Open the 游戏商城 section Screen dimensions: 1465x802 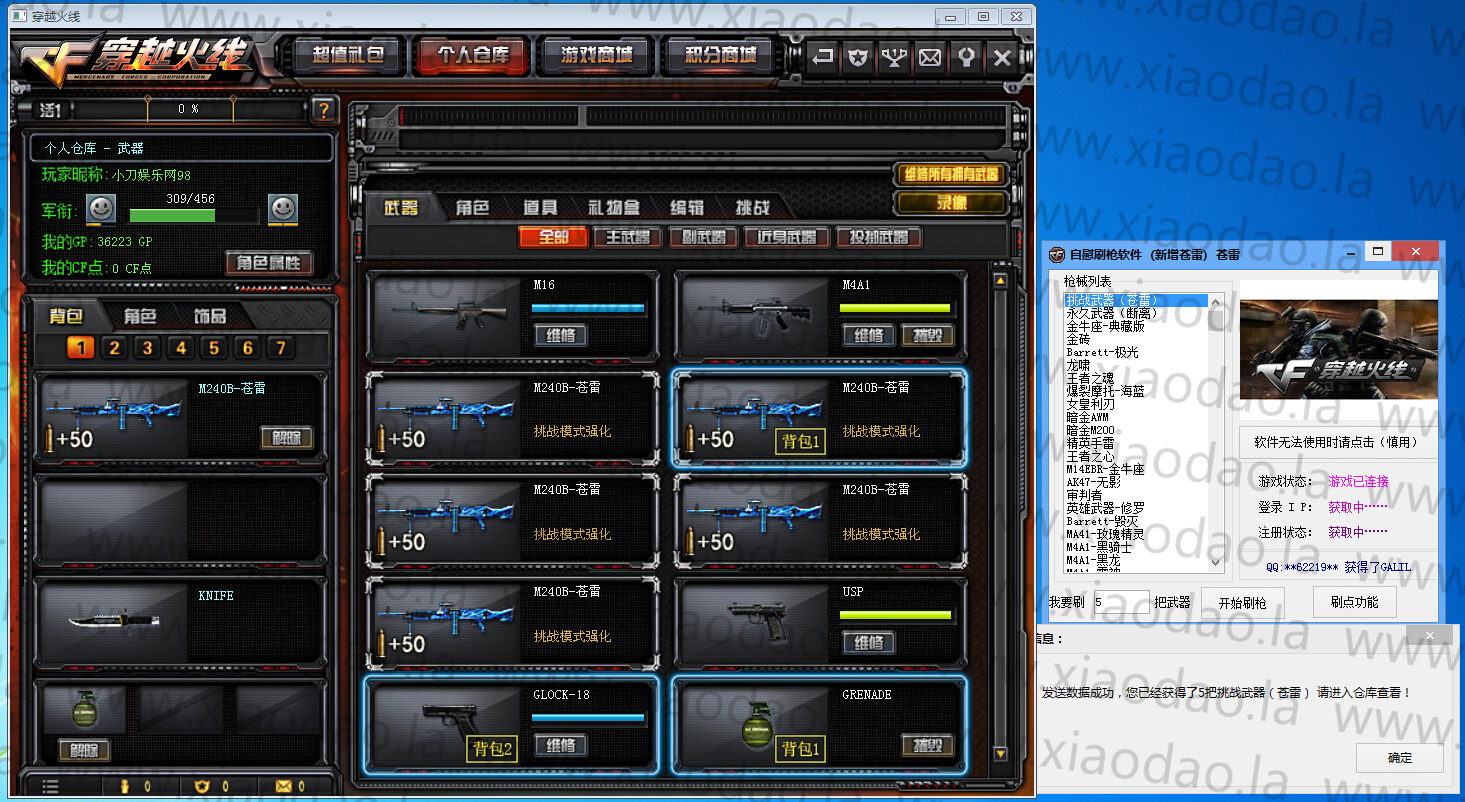(597, 55)
